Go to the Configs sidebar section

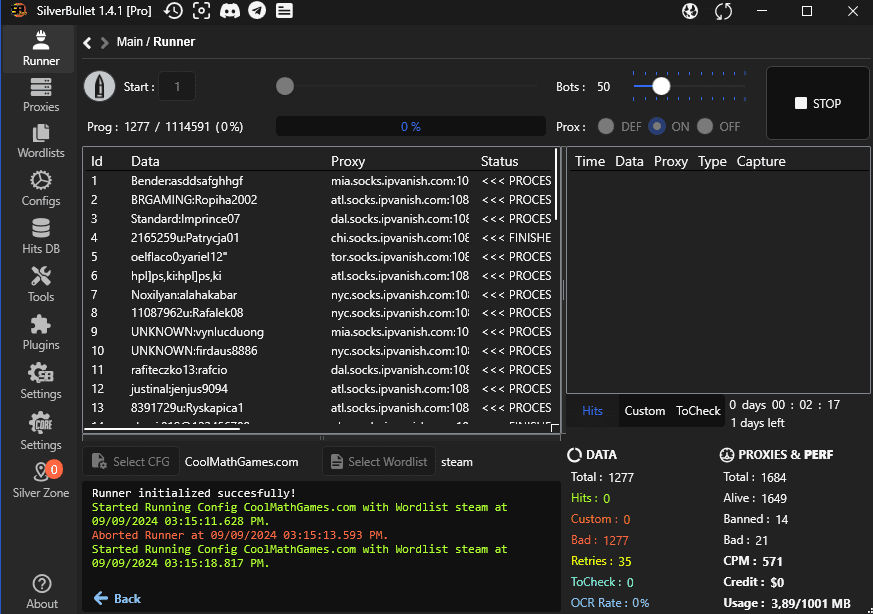(x=41, y=188)
